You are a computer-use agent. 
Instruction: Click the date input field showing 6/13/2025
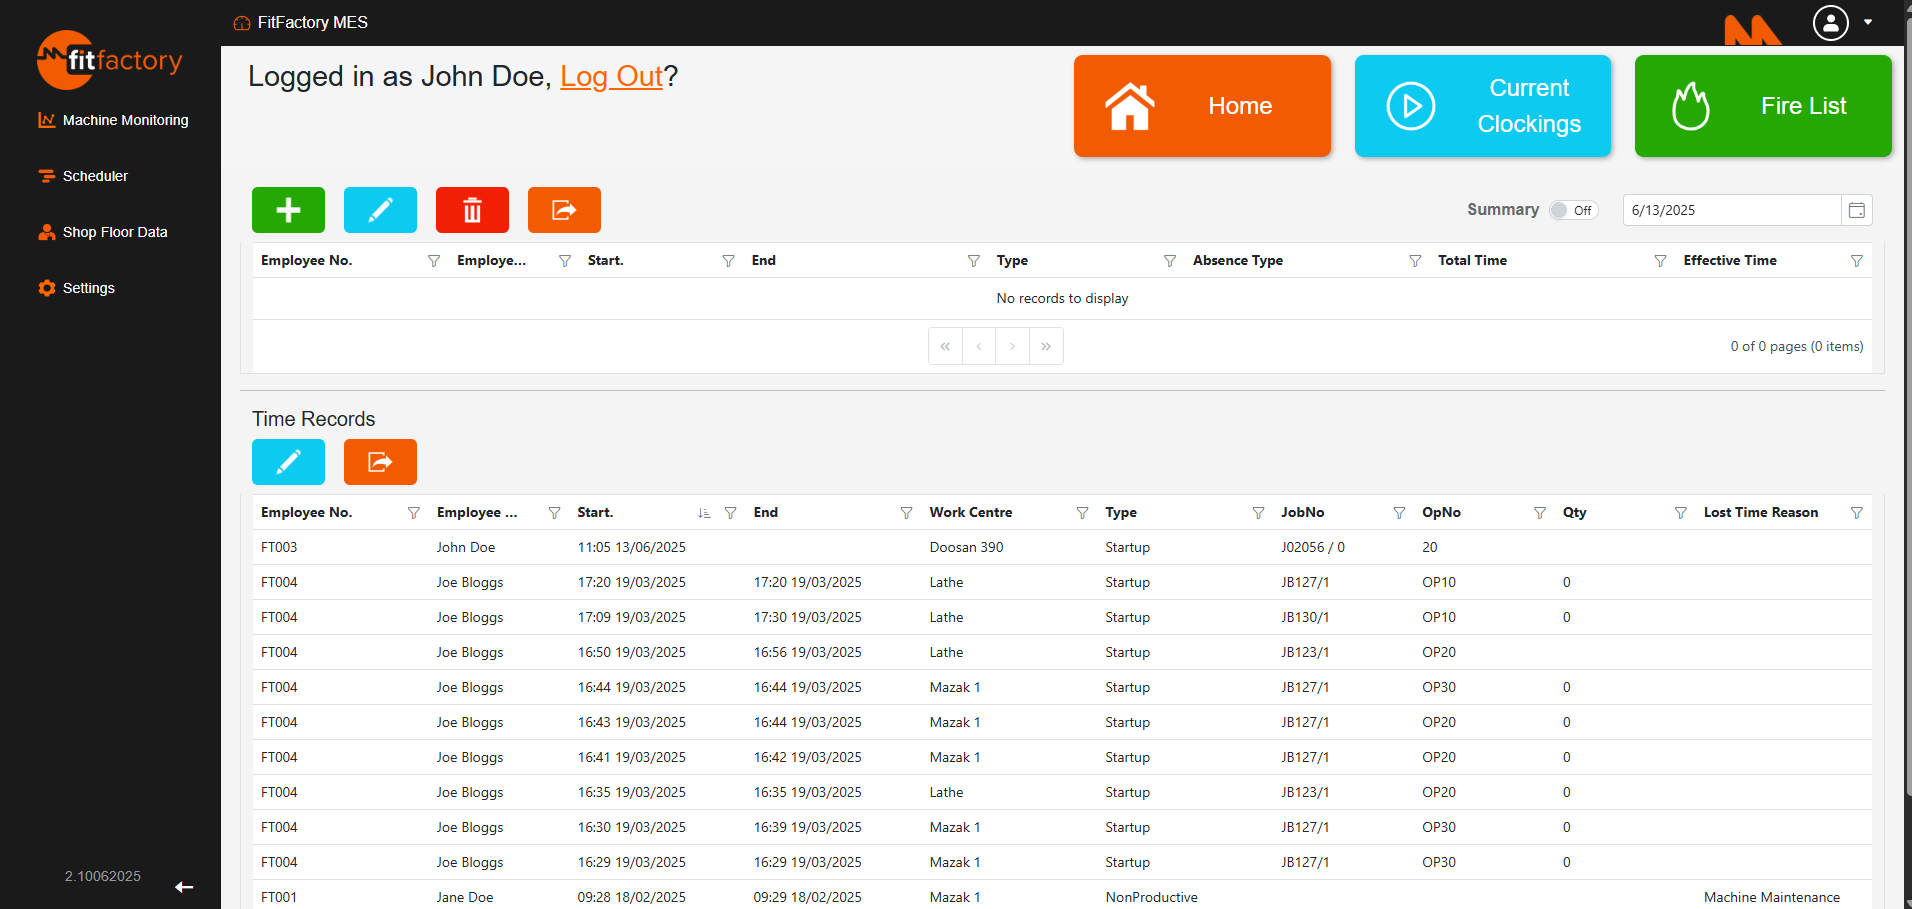point(1730,210)
